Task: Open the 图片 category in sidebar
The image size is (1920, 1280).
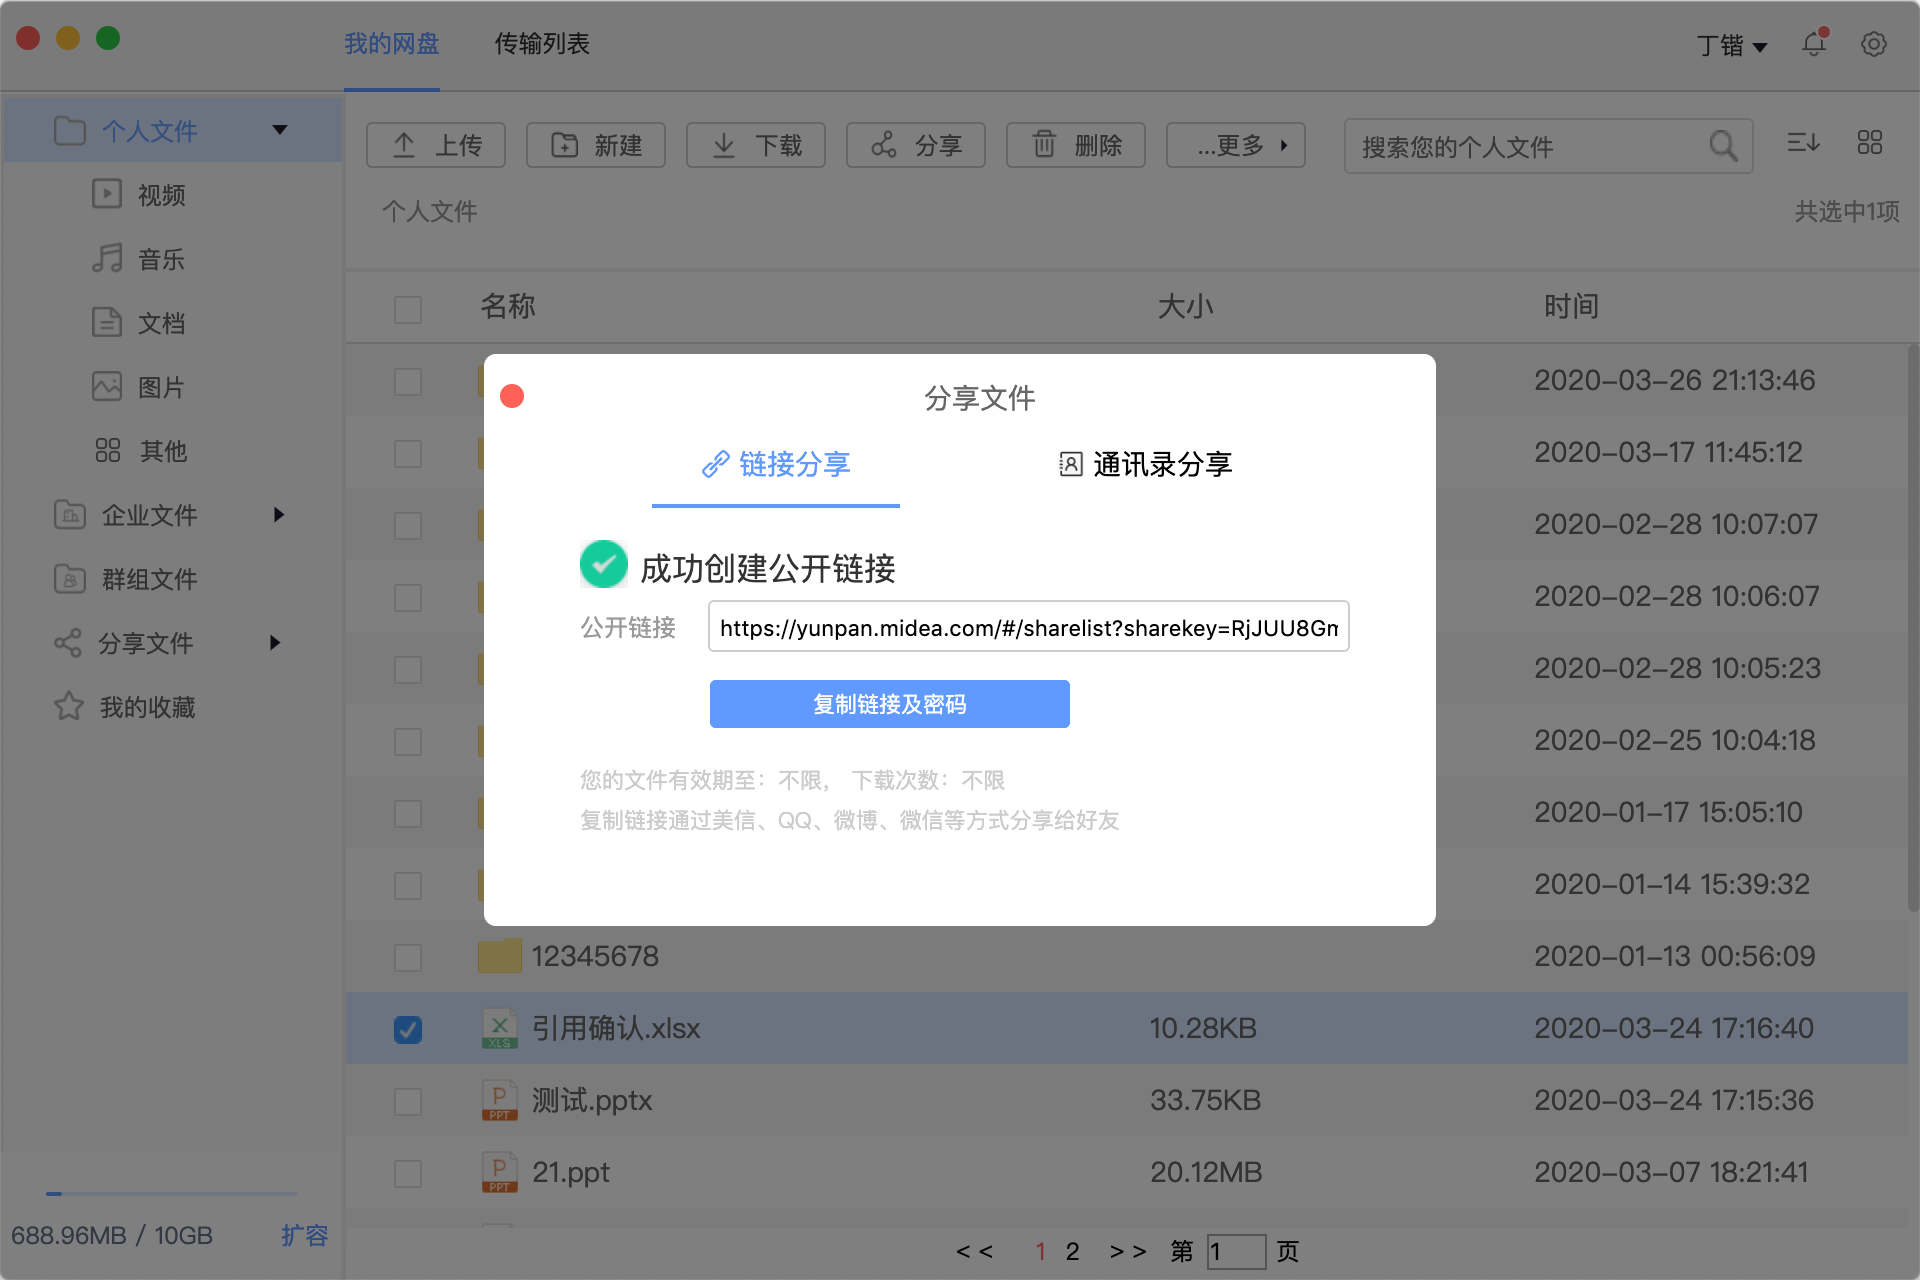Action: coord(140,387)
